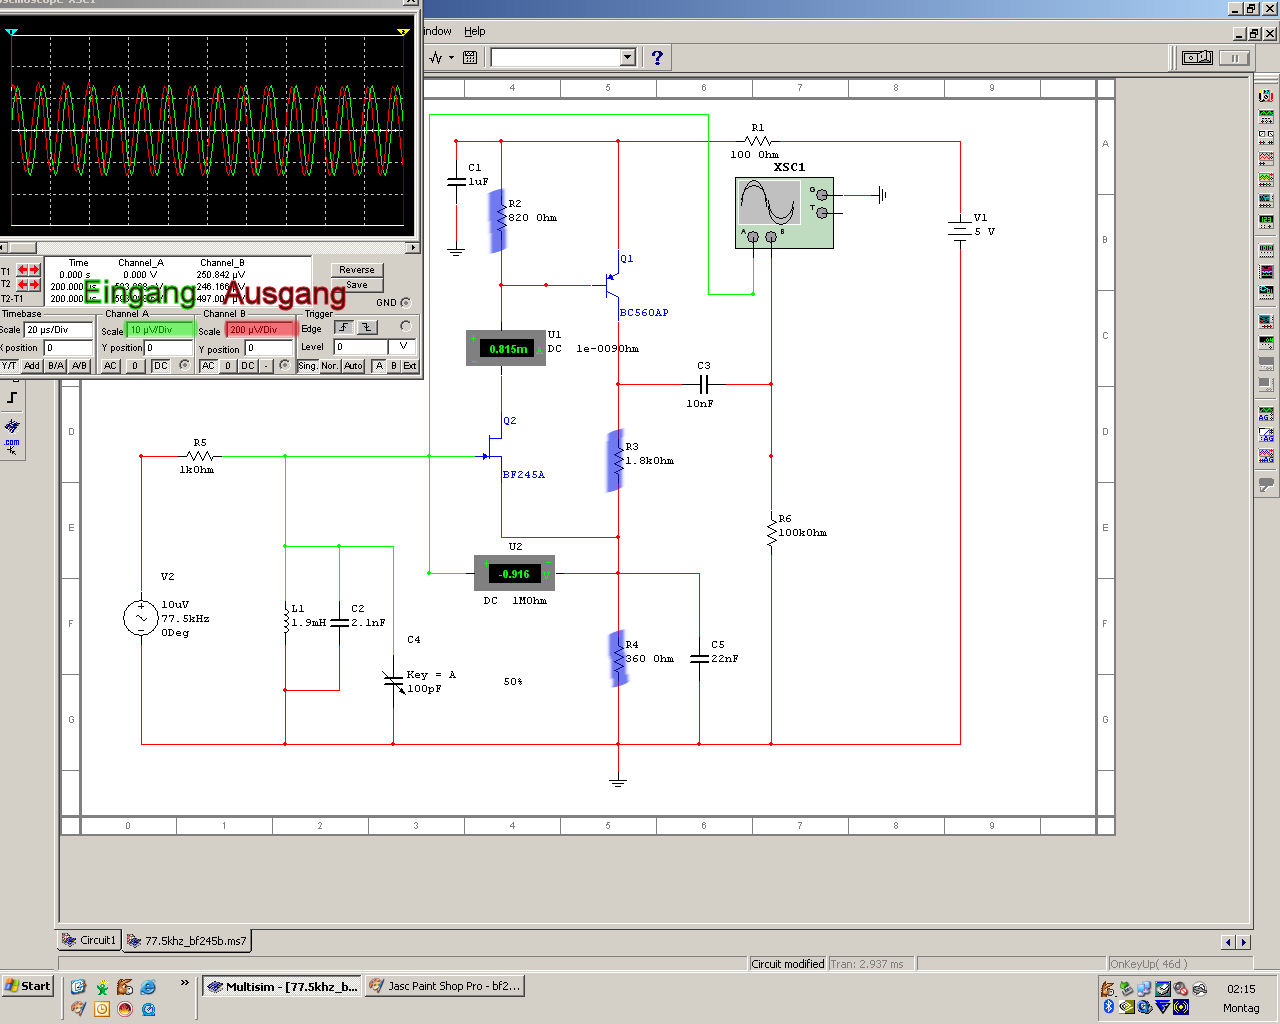
Task: Flip the simulation run switch
Action: (1197, 58)
